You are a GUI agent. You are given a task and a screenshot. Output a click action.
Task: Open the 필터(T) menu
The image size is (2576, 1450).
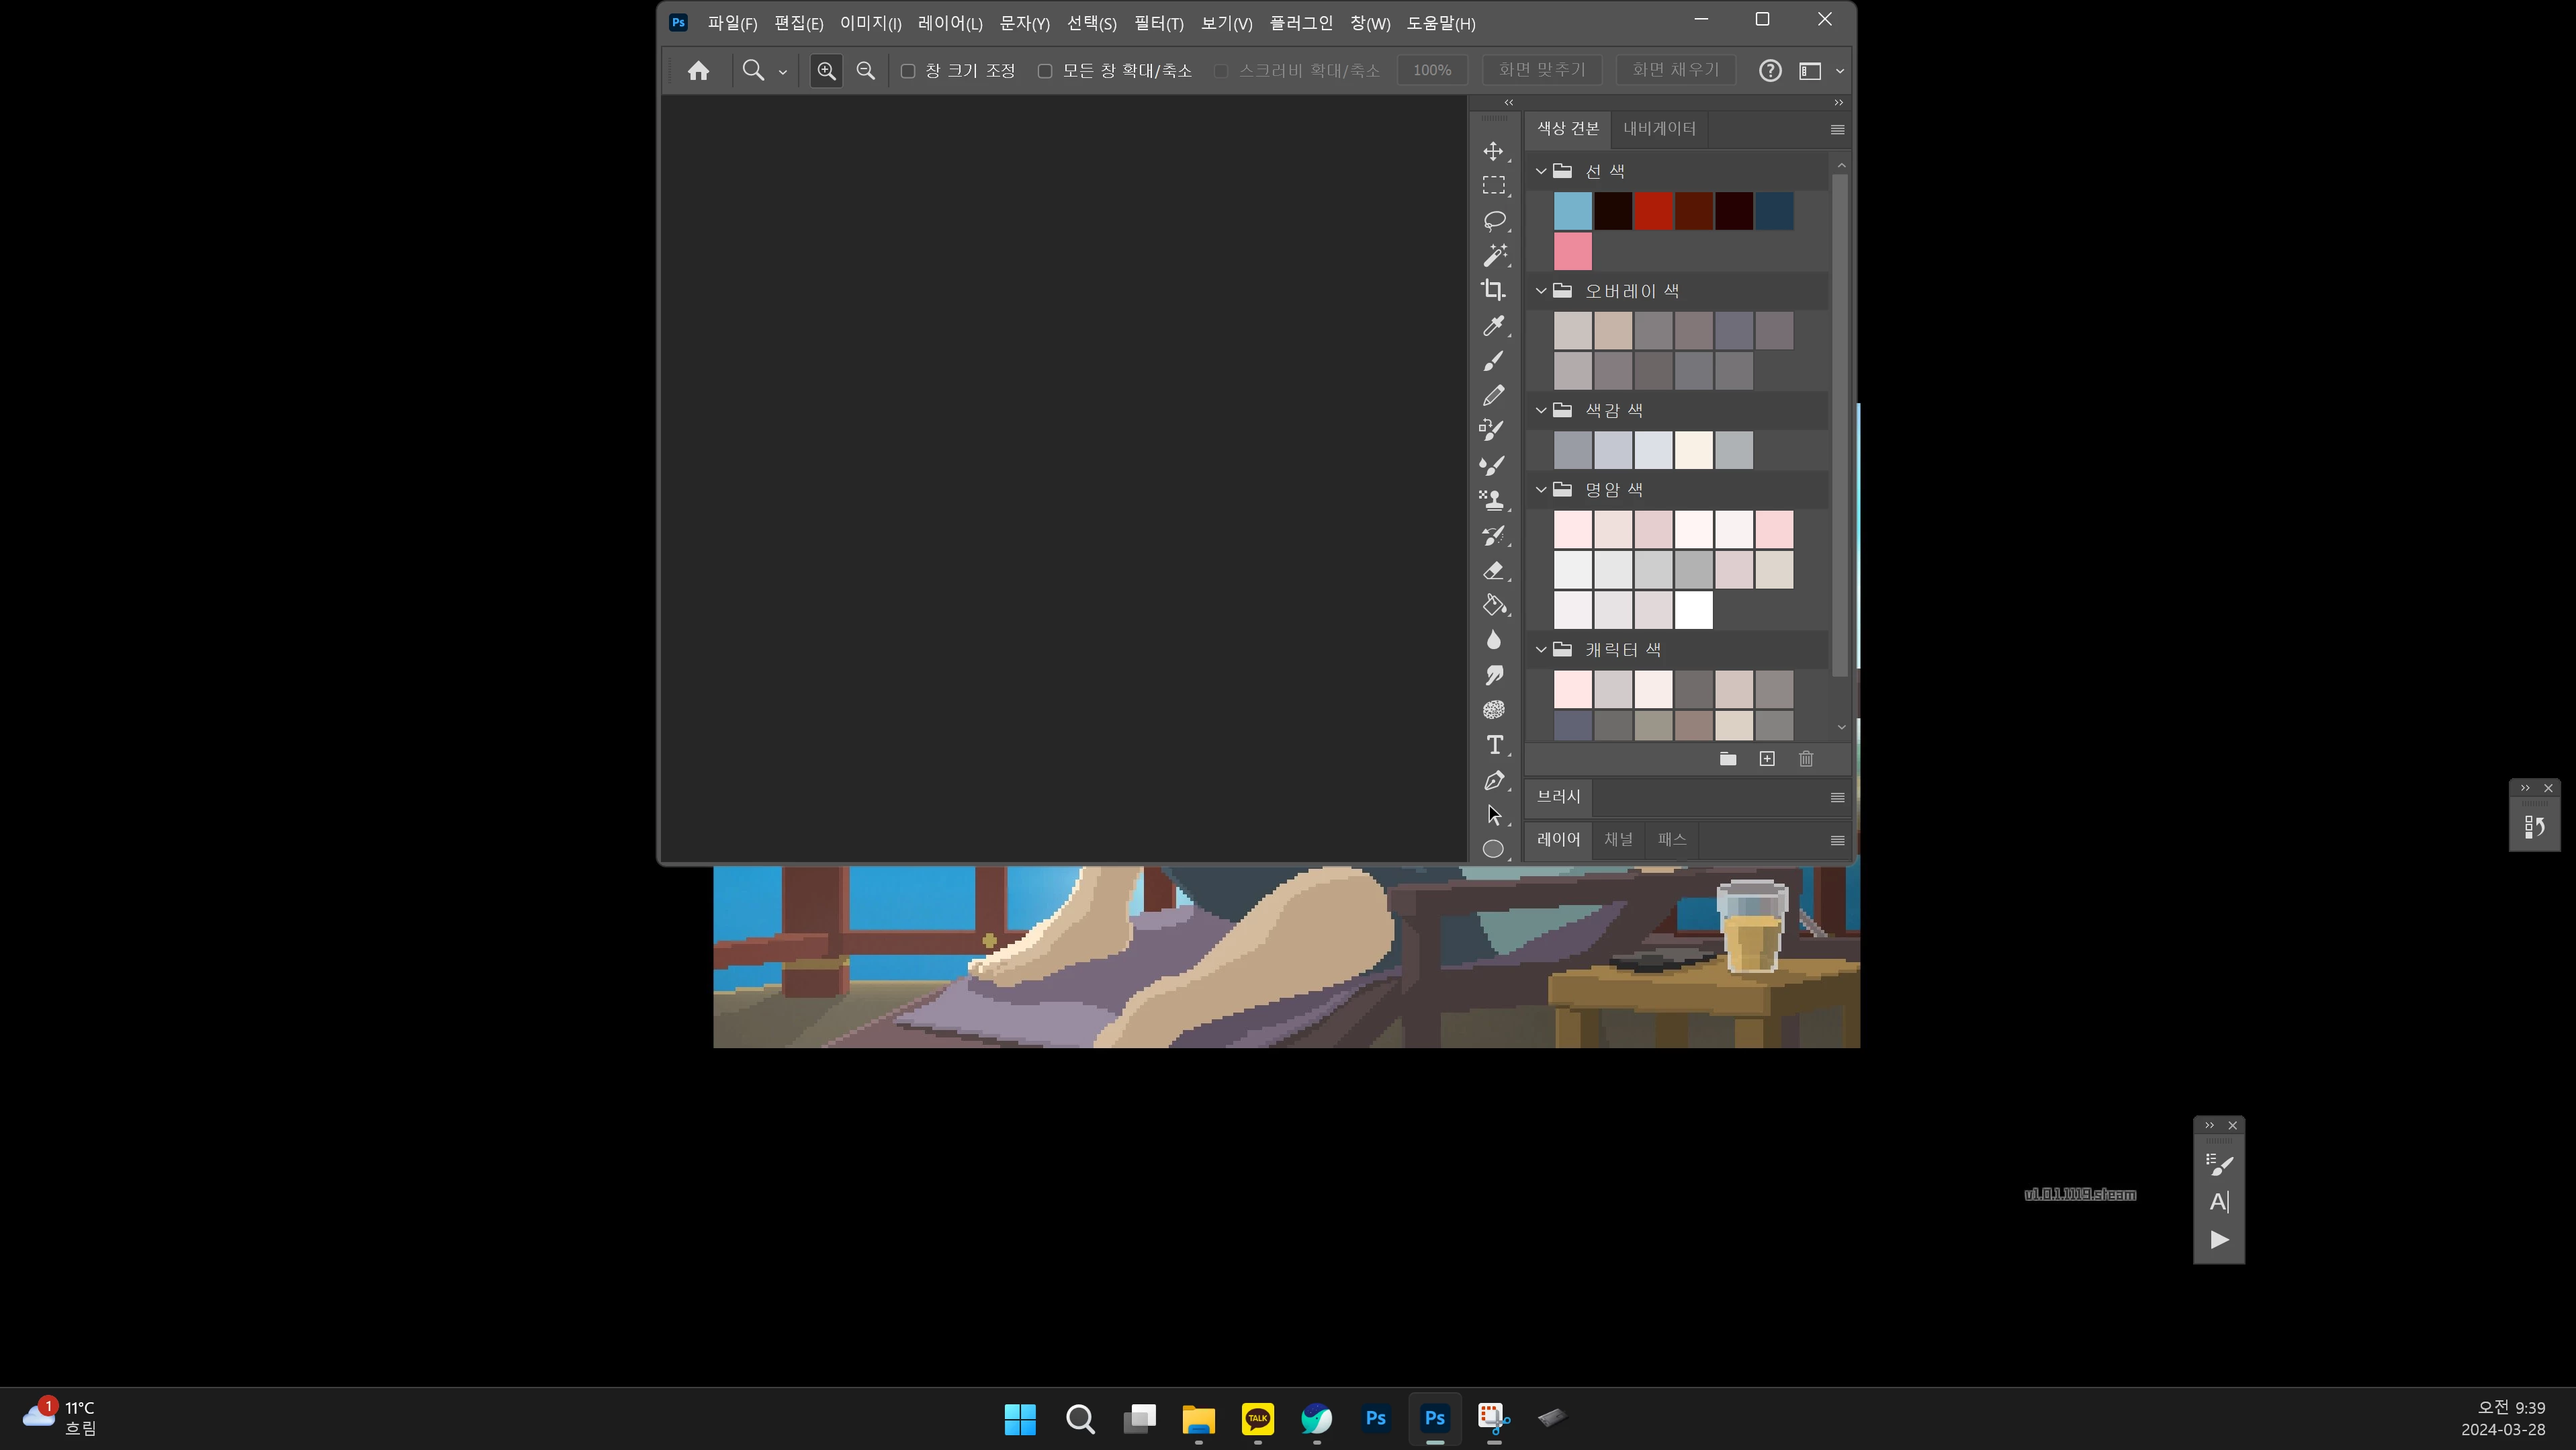coord(1158,23)
